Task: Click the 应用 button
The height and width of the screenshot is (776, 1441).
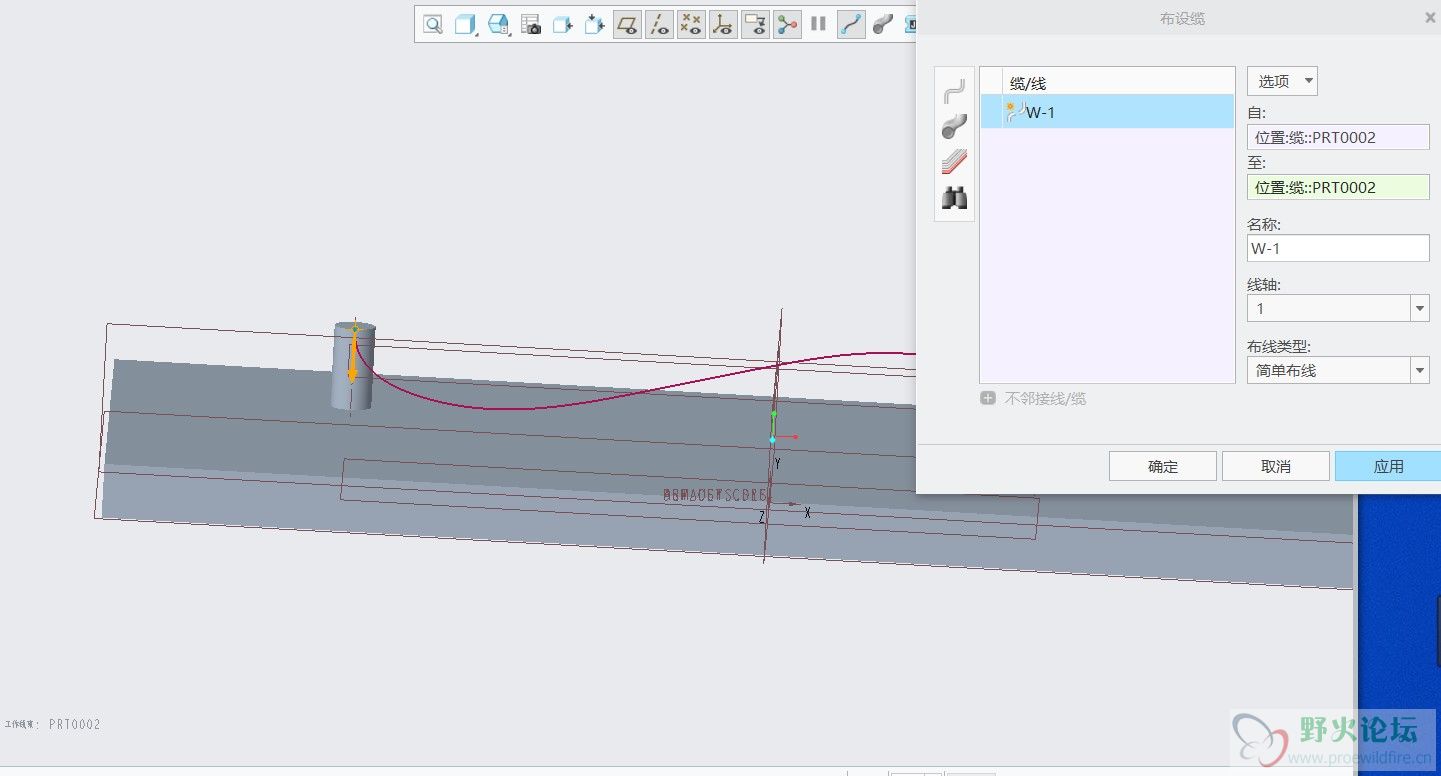Action: pos(1388,466)
